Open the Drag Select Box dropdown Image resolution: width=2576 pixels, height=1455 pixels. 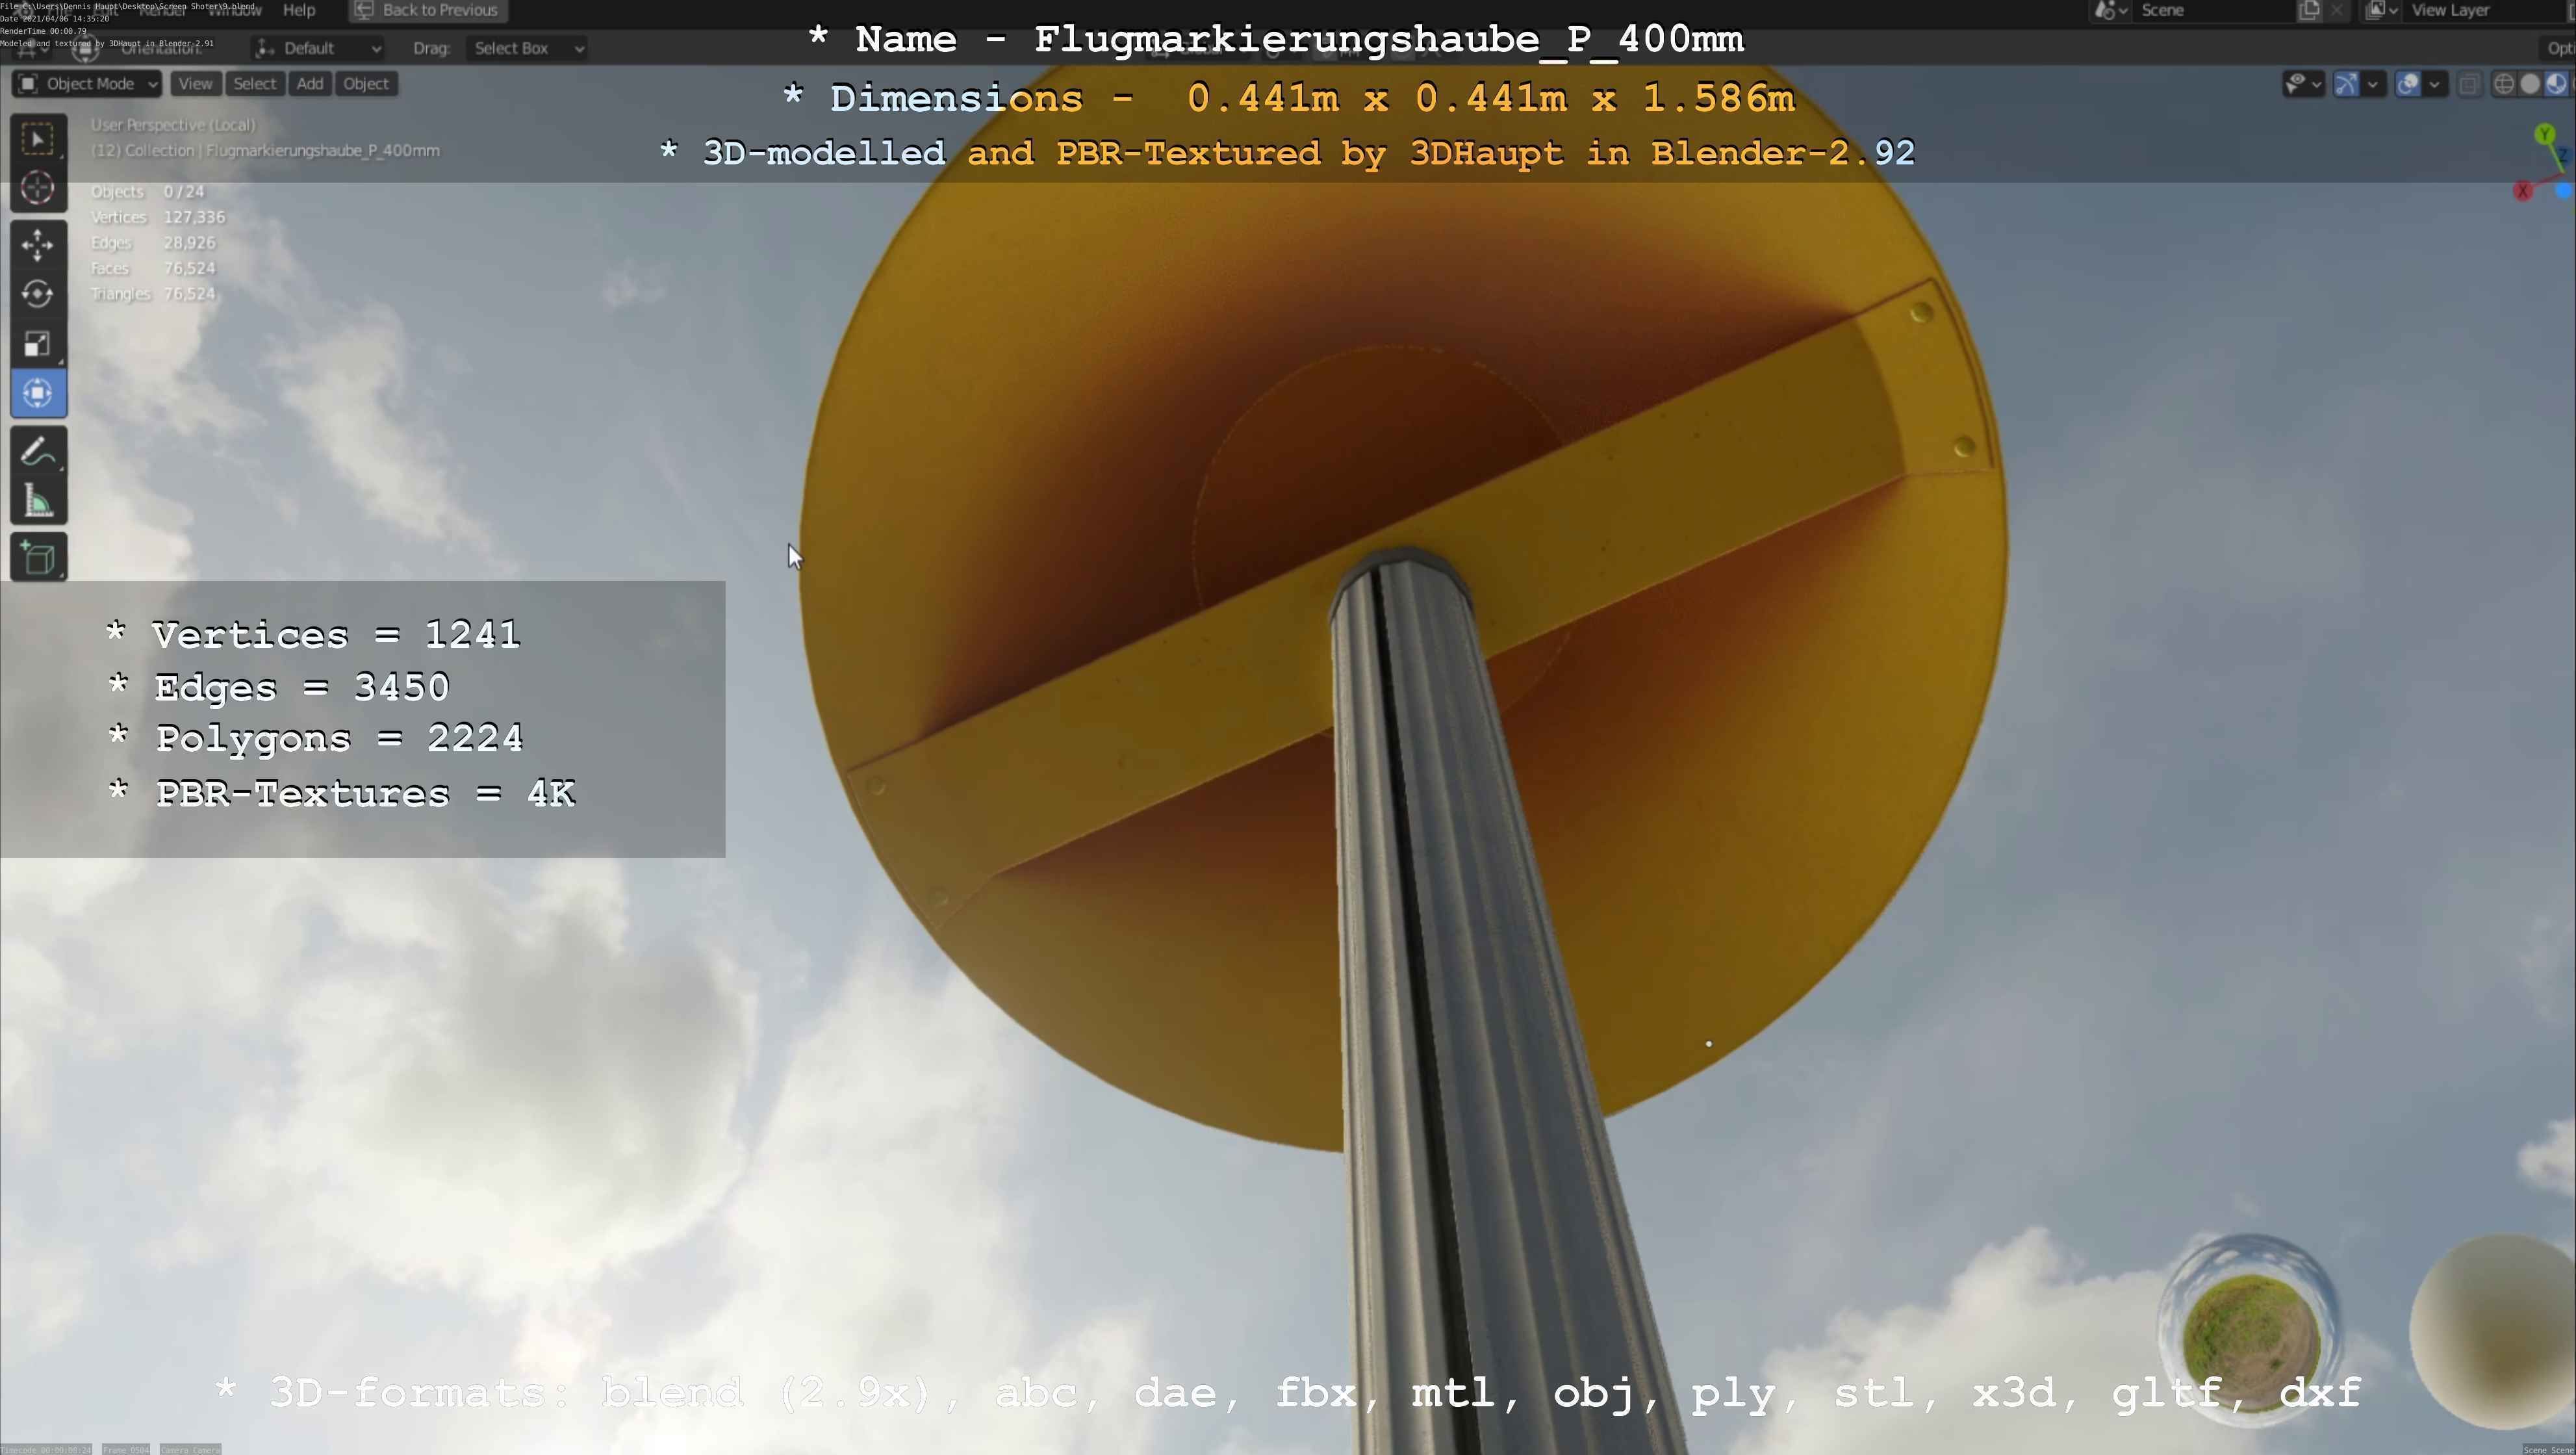click(x=528, y=48)
